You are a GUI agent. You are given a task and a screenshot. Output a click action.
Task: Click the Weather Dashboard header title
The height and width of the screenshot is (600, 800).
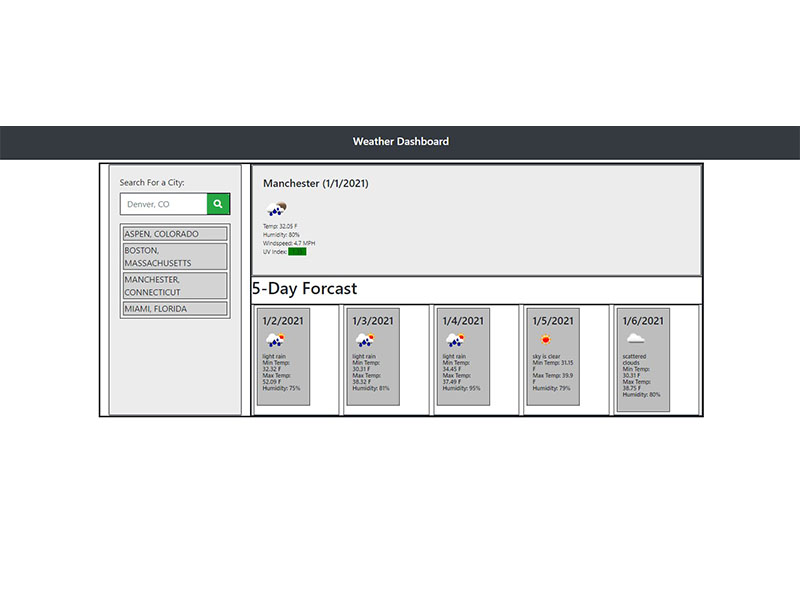click(x=400, y=142)
